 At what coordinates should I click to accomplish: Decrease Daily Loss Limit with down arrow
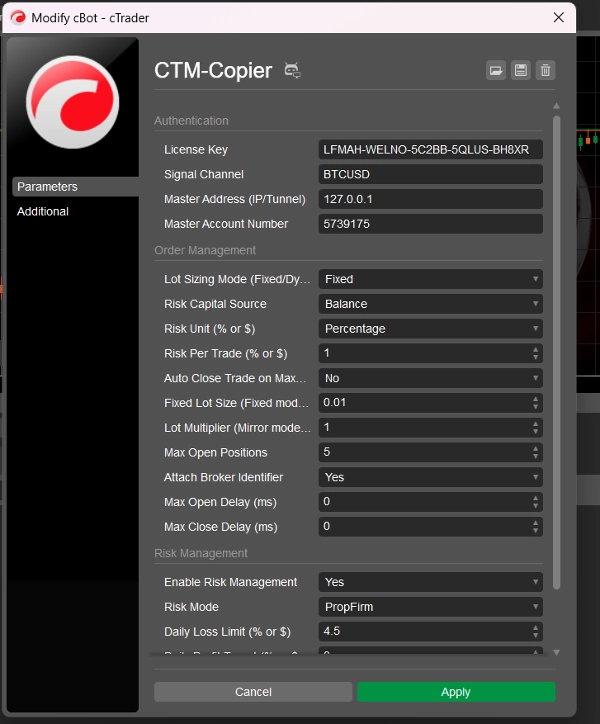535,635
